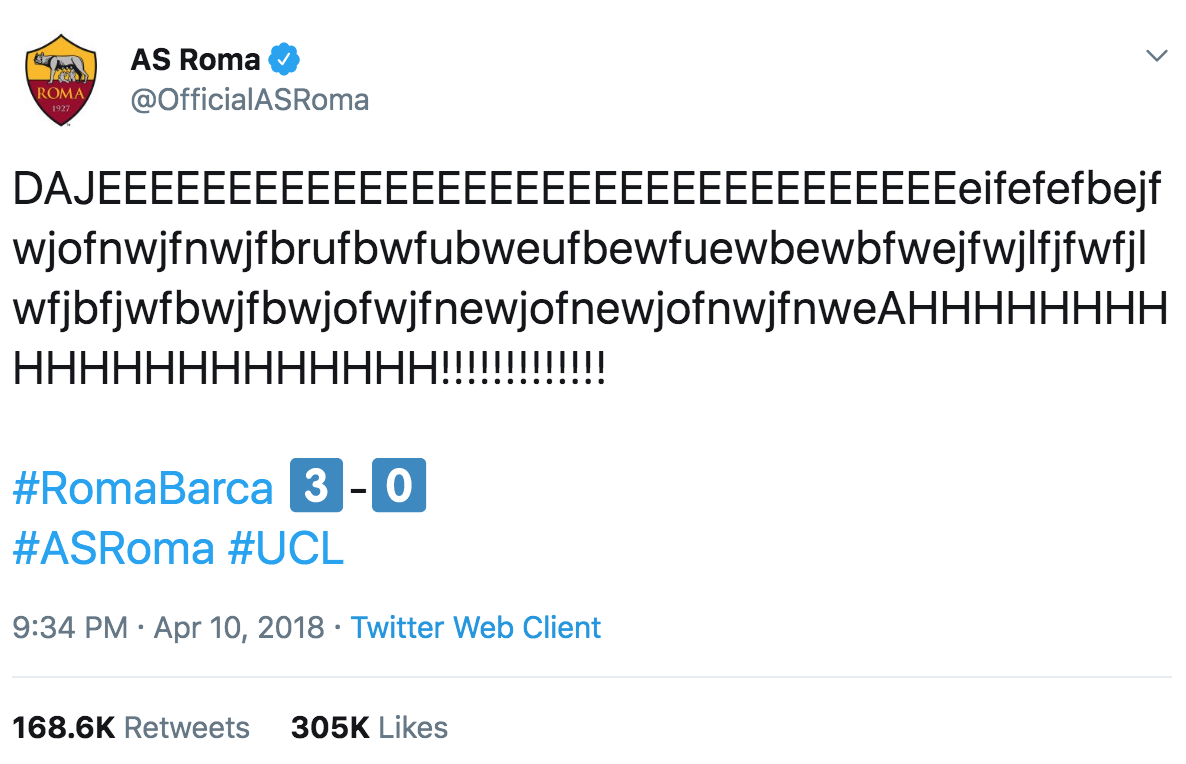Click the tweet line beginning wfjbfjwf
This screenshot has height=764, width=1186.
click(590, 310)
